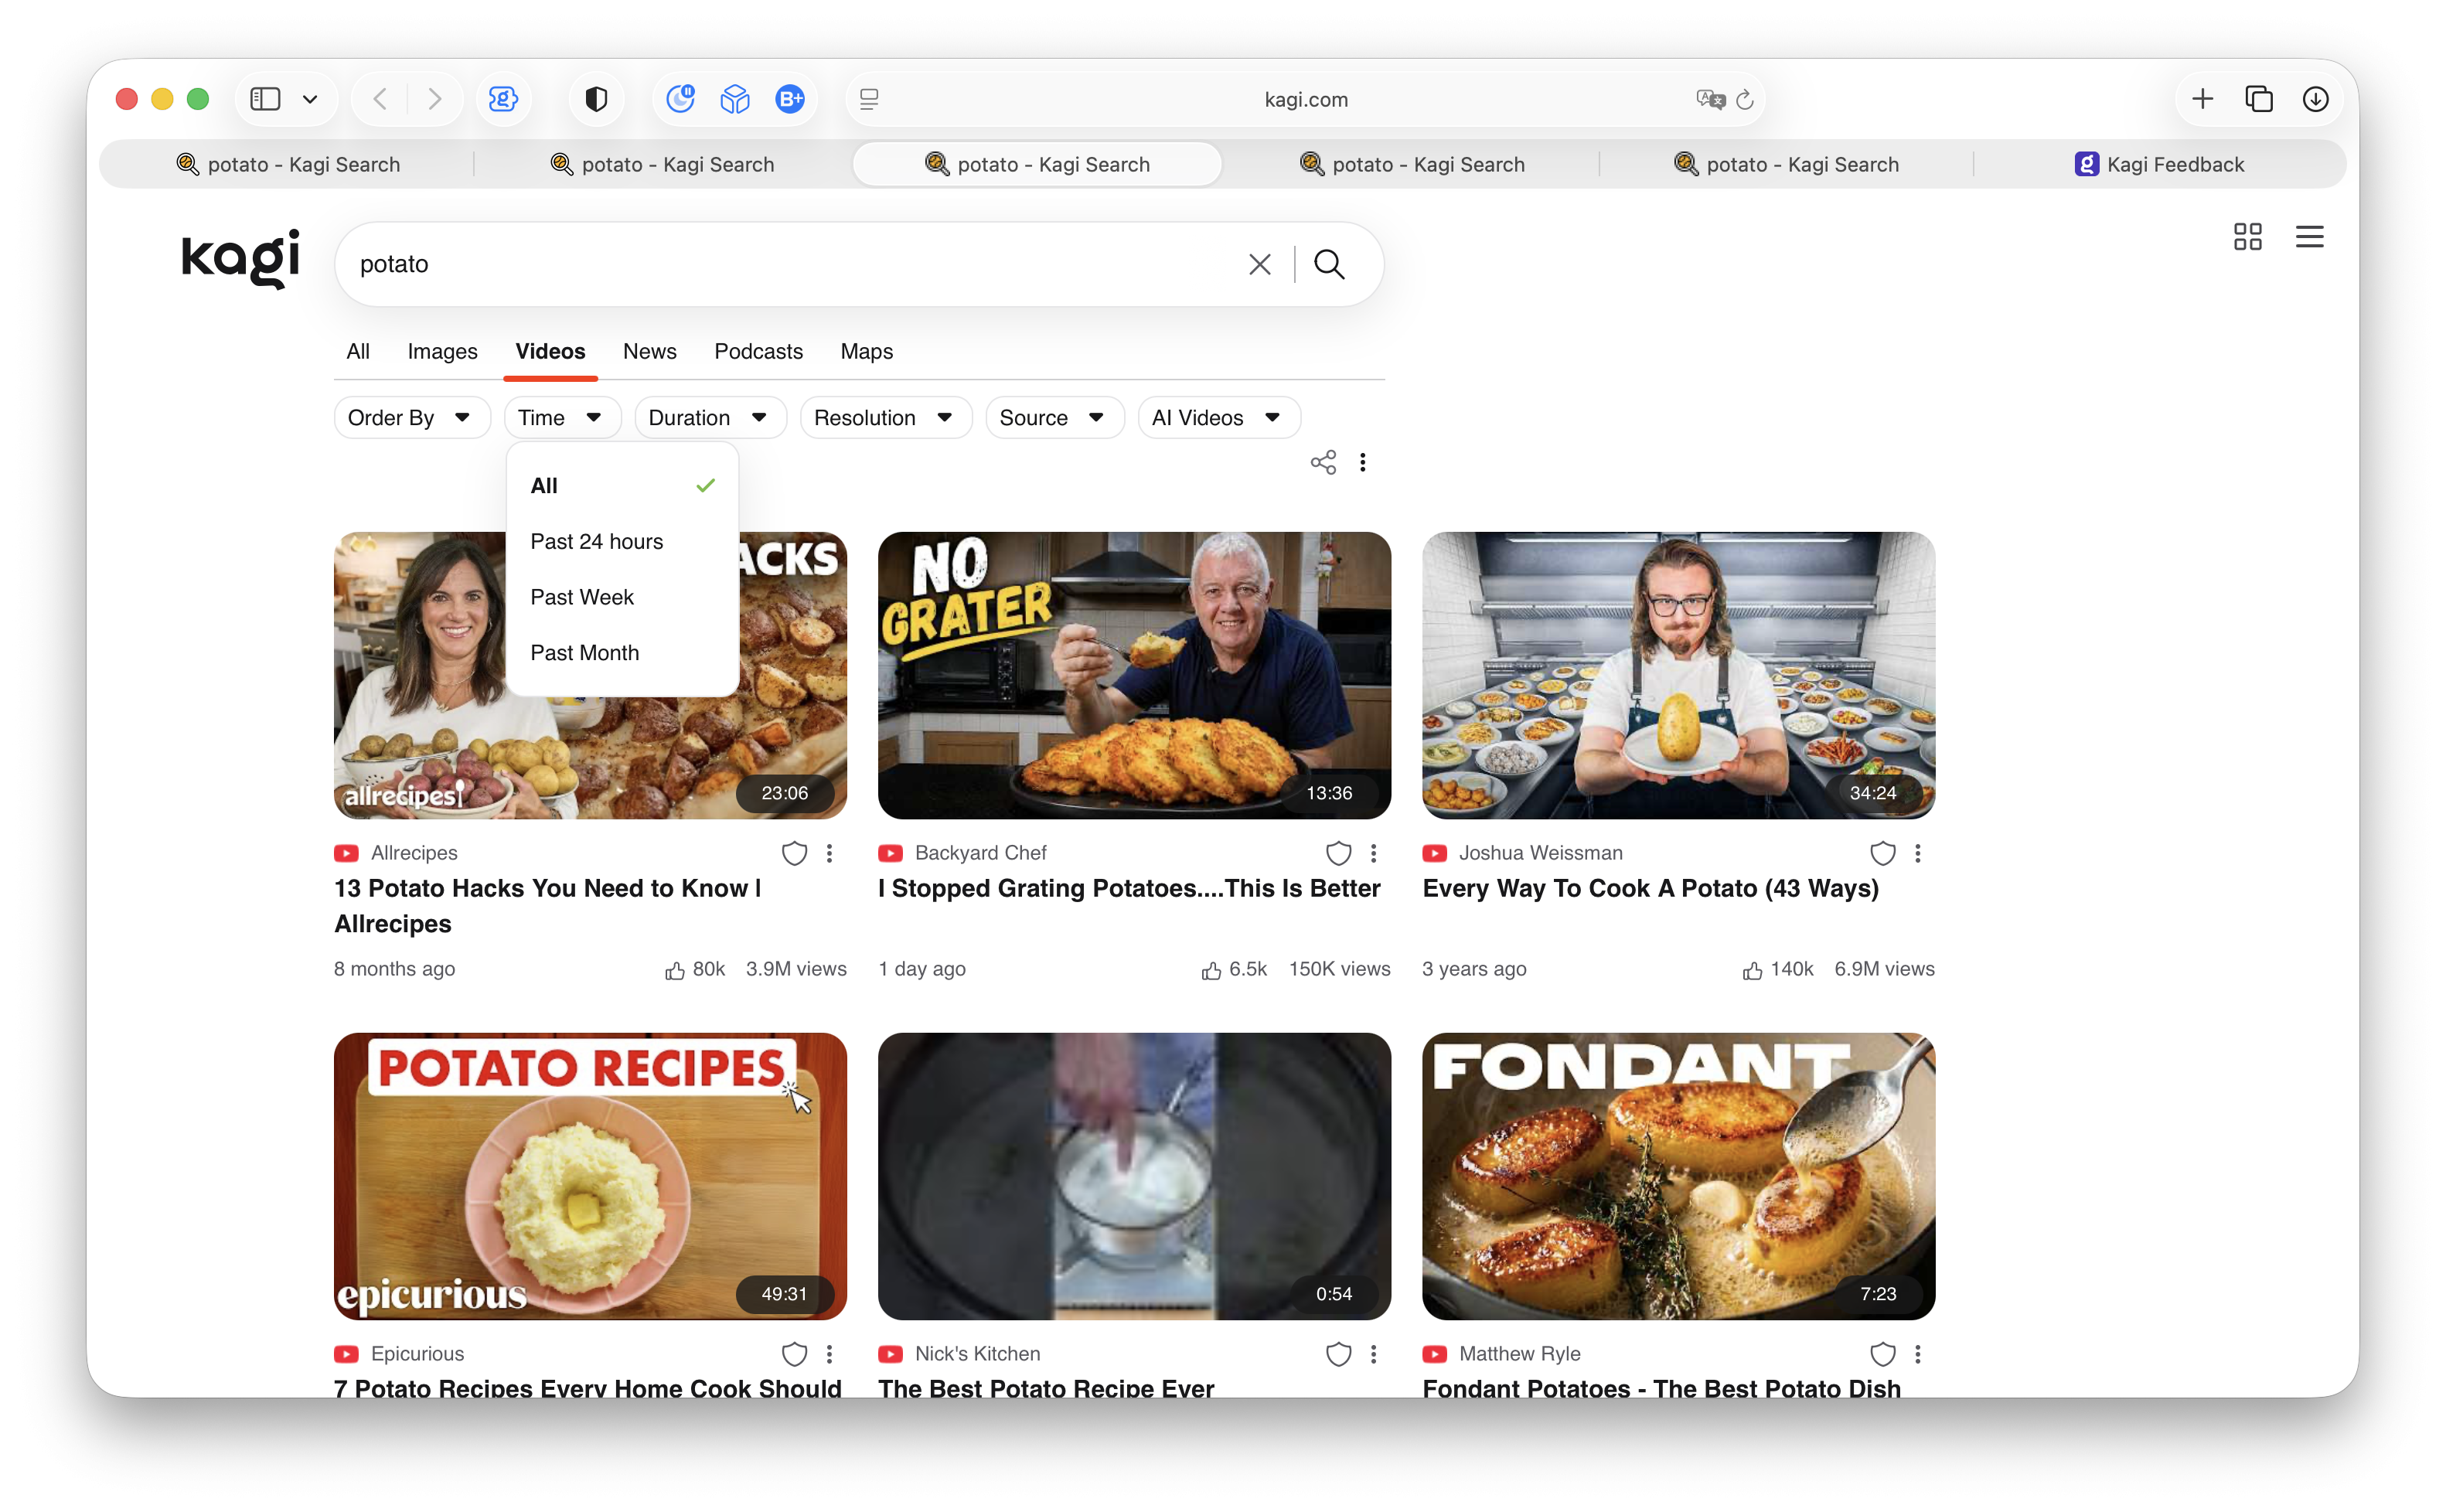Open more options for Joshua Weissman result
Image resolution: width=2446 pixels, height=1512 pixels.
pos(1917,853)
